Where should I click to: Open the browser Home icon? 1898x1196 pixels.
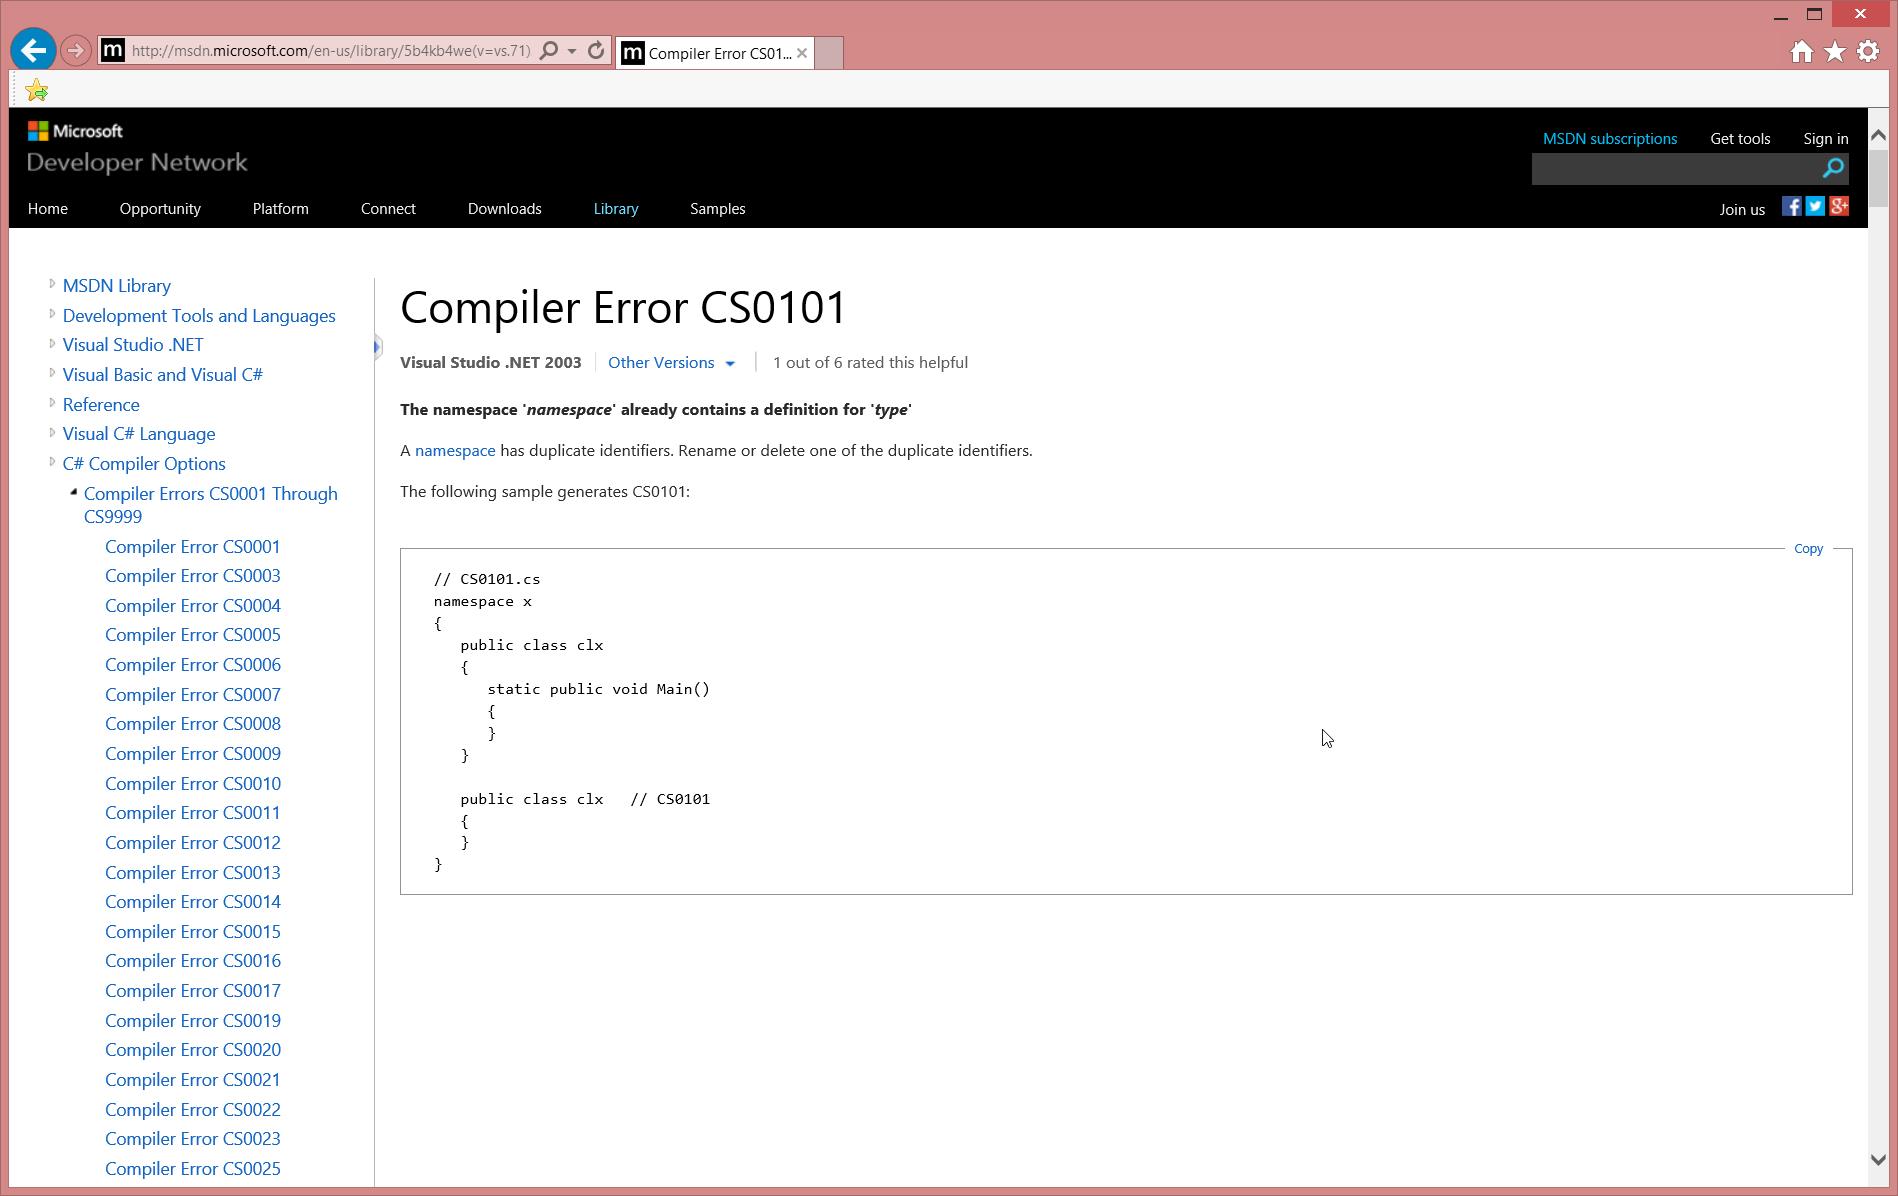point(1802,52)
